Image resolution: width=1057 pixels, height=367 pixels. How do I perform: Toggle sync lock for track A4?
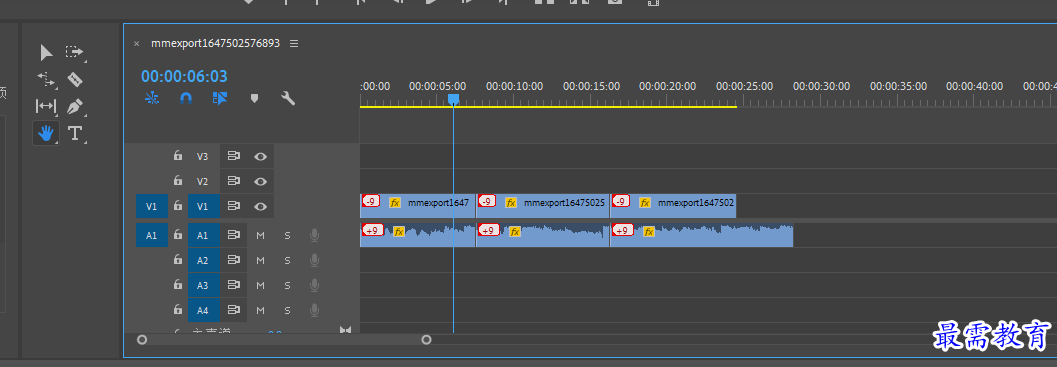tap(234, 310)
